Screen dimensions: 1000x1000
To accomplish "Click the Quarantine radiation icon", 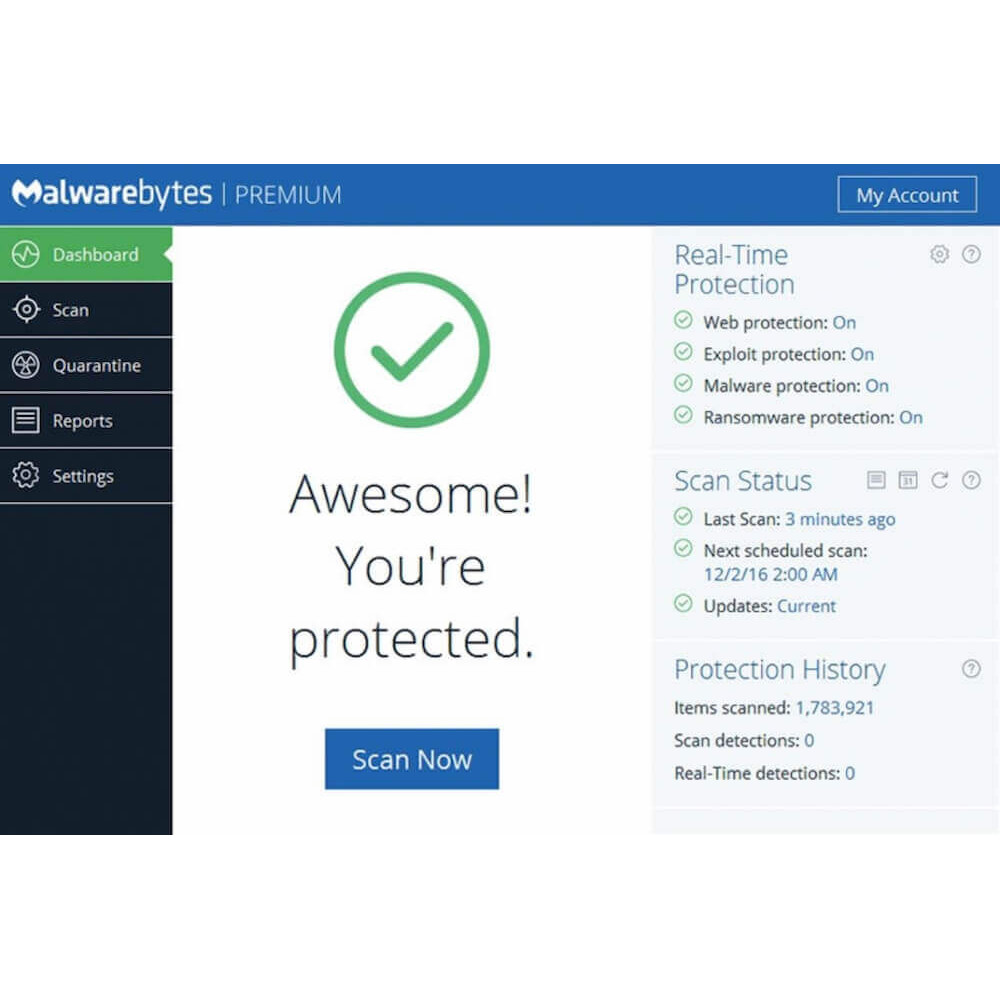I will [x=26, y=365].
